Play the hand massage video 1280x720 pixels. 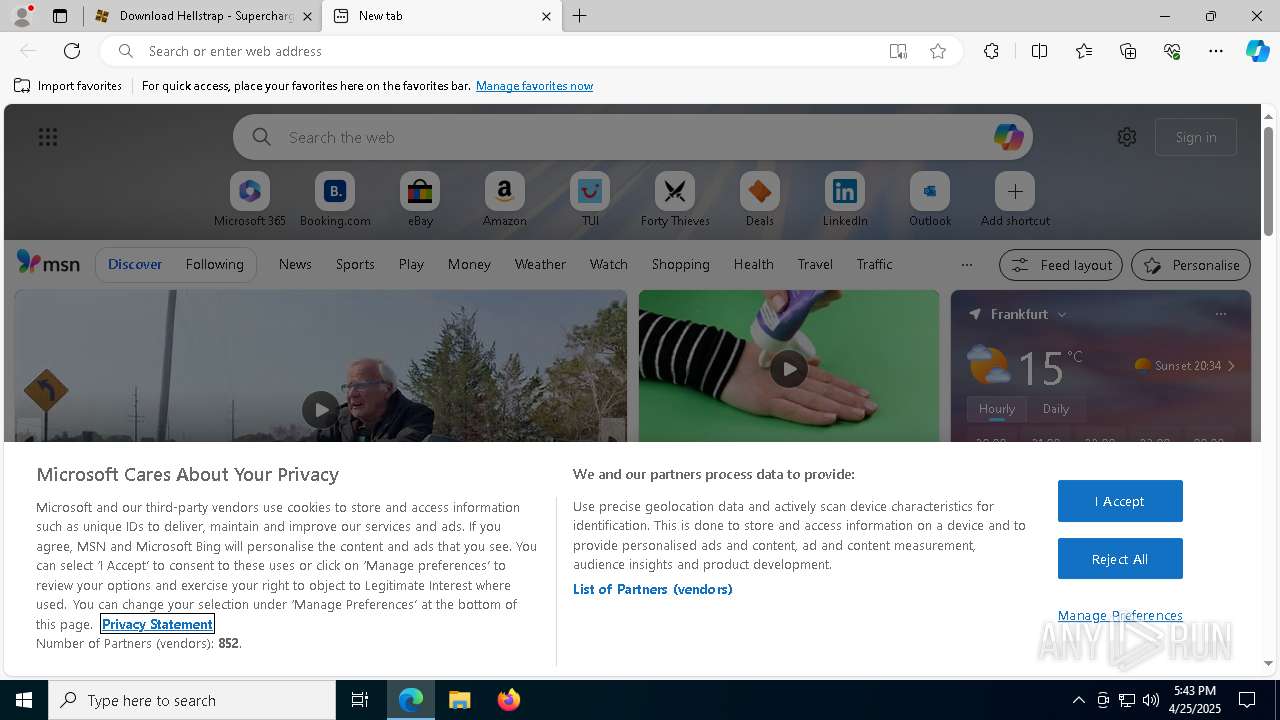point(789,369)
